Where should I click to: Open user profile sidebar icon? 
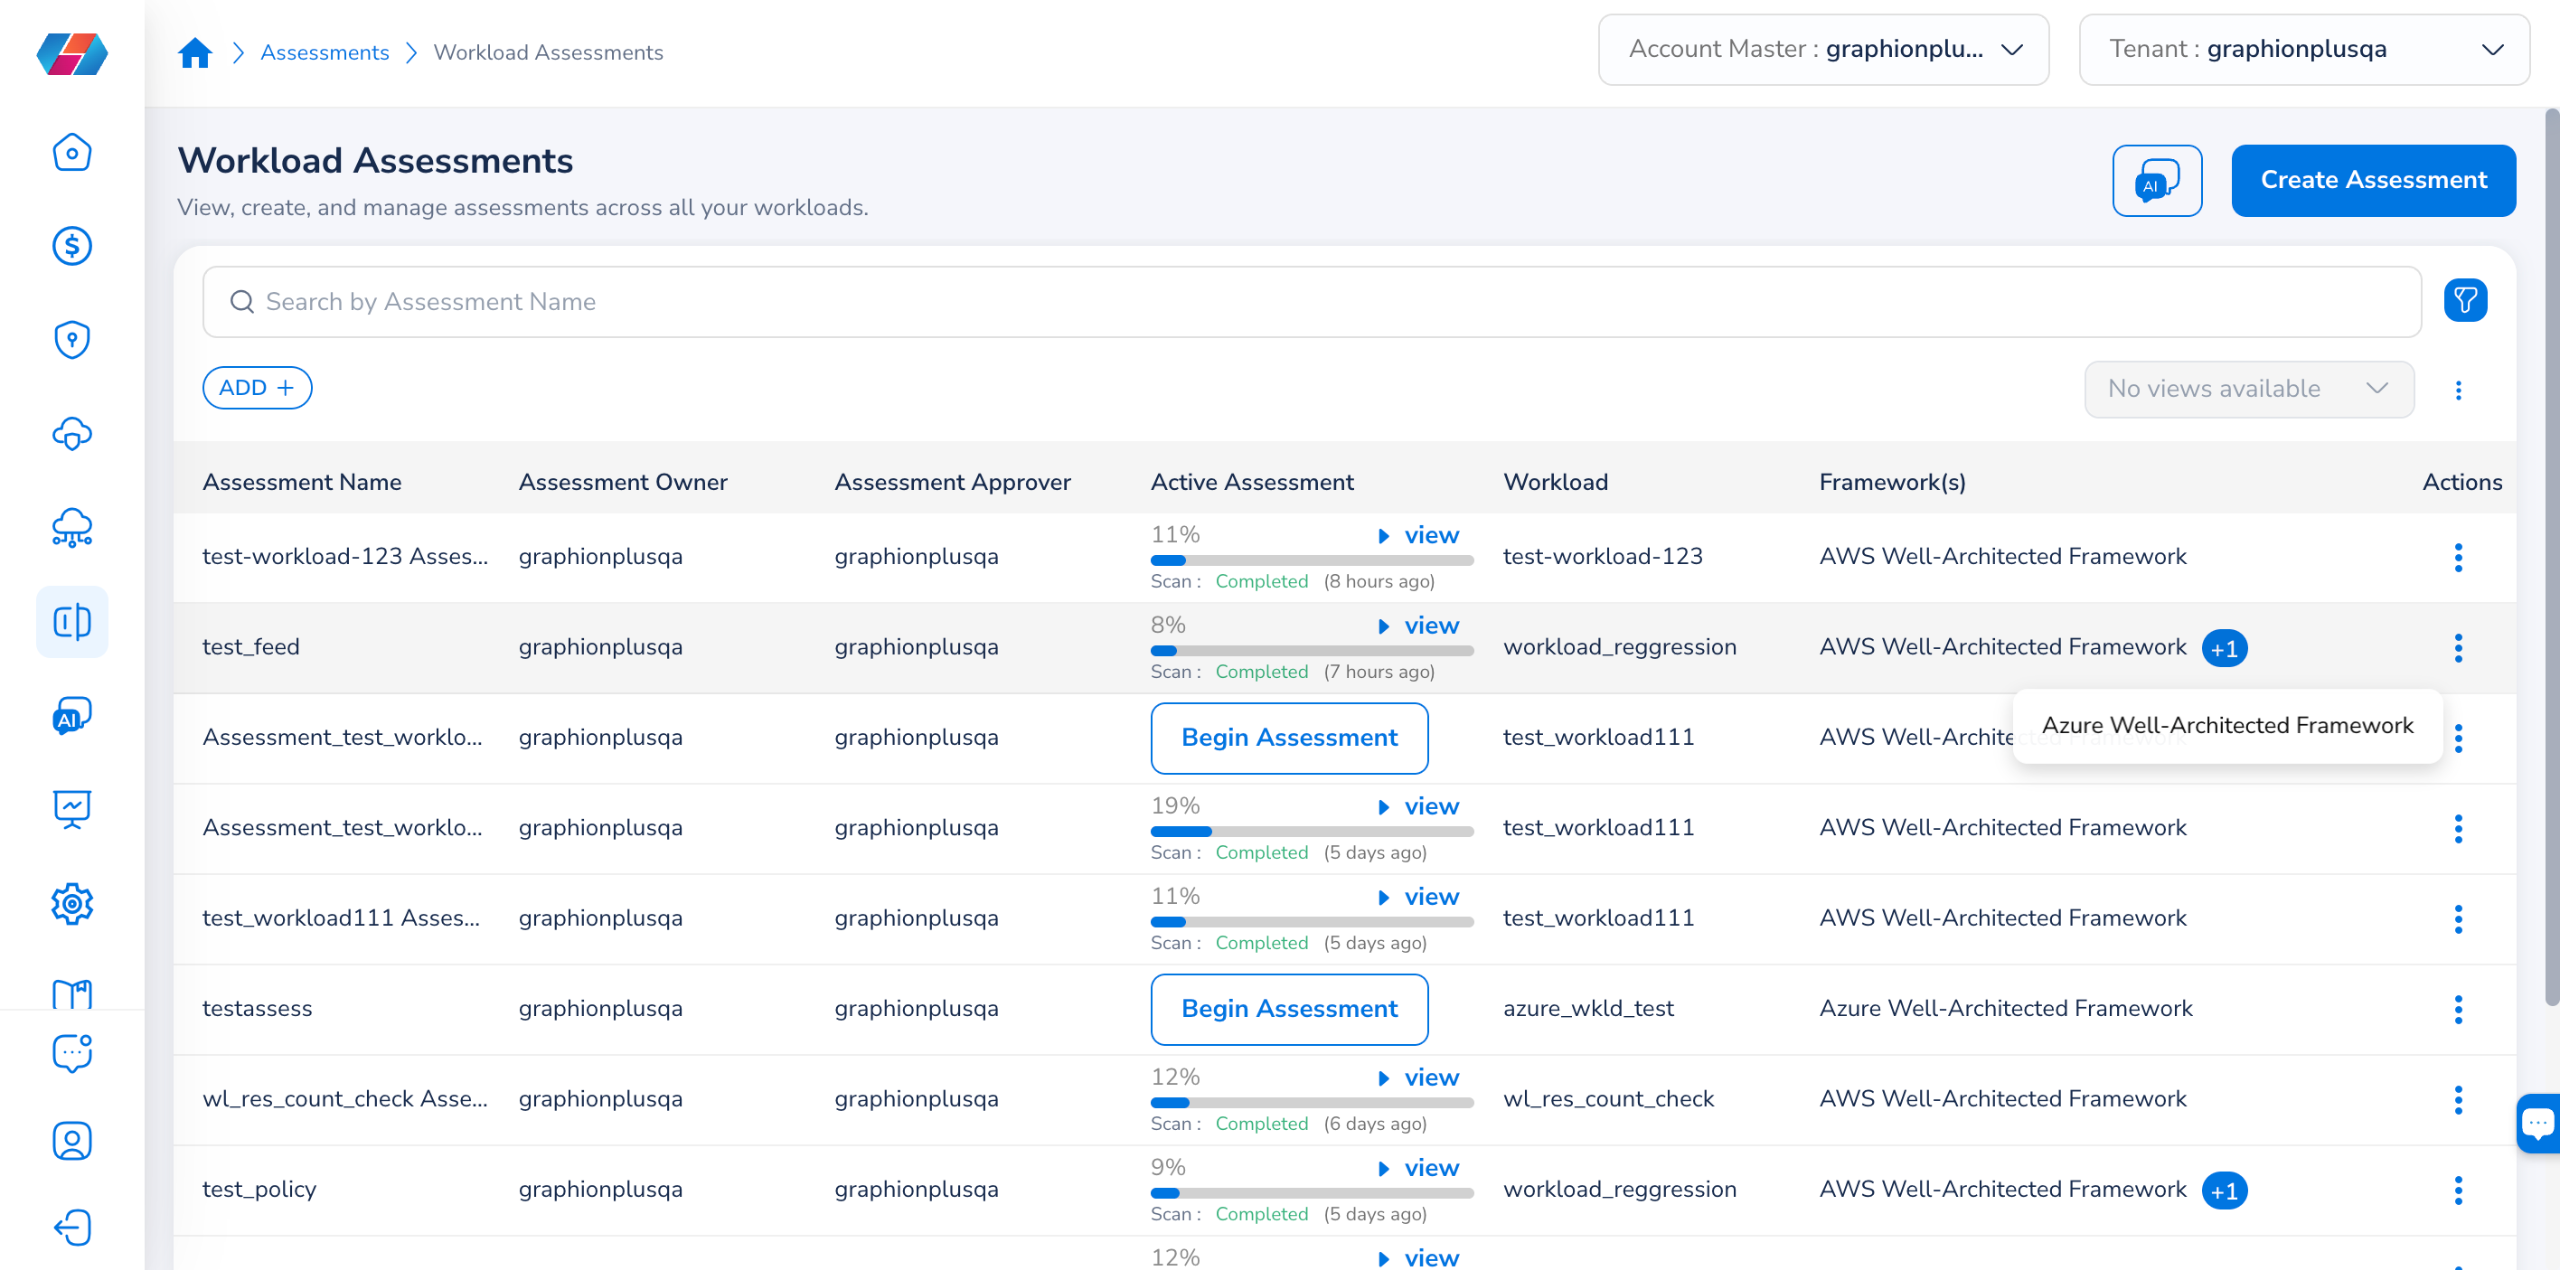pos(72,1141)
